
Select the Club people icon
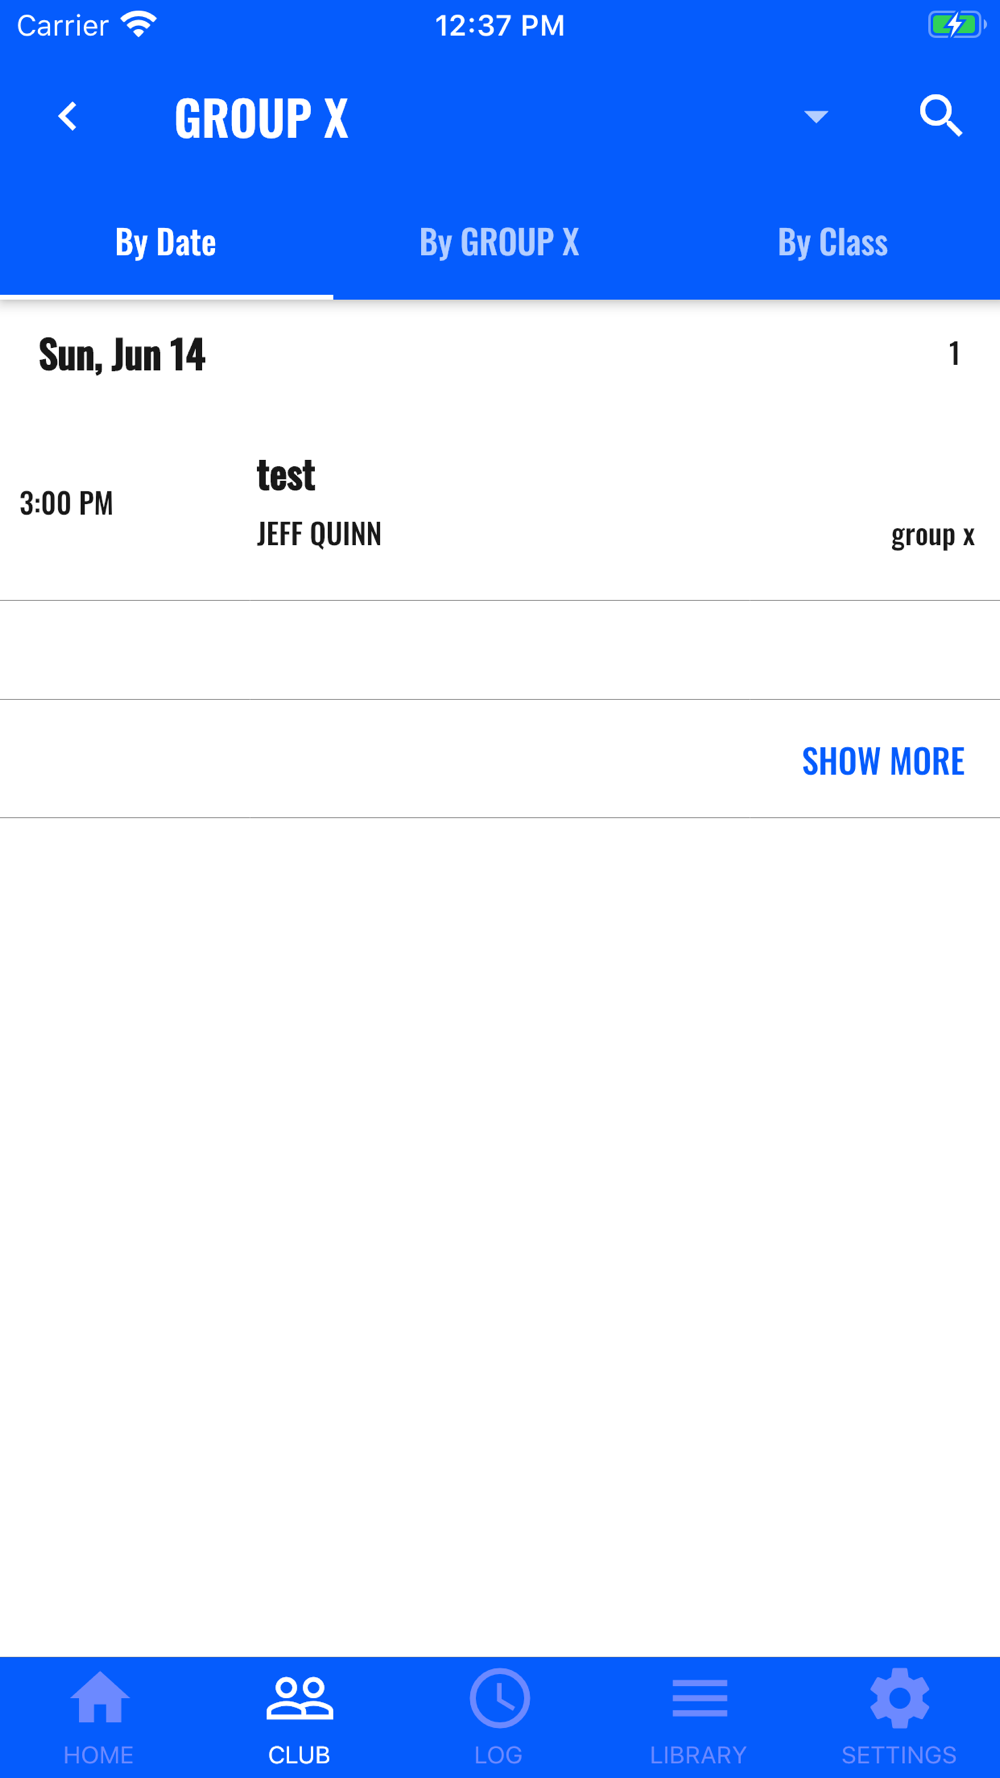[299, 1698]
